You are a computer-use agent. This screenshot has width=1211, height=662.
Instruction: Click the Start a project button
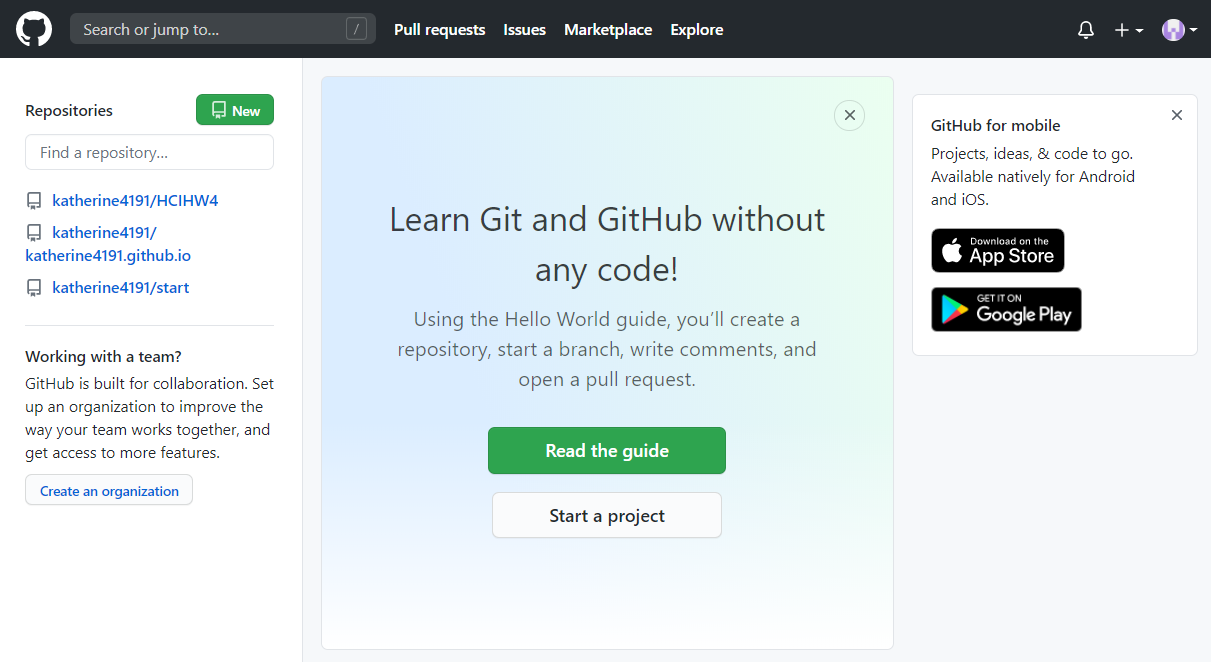[x=607, y=515]
